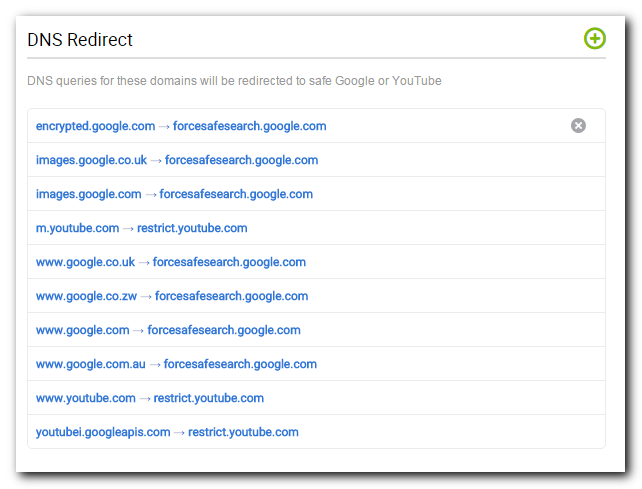The height and width of the screenshot is (489, 642).
Task: Select forcesafesearch target in the images.google.co.uk row
Action: point(241,160)
